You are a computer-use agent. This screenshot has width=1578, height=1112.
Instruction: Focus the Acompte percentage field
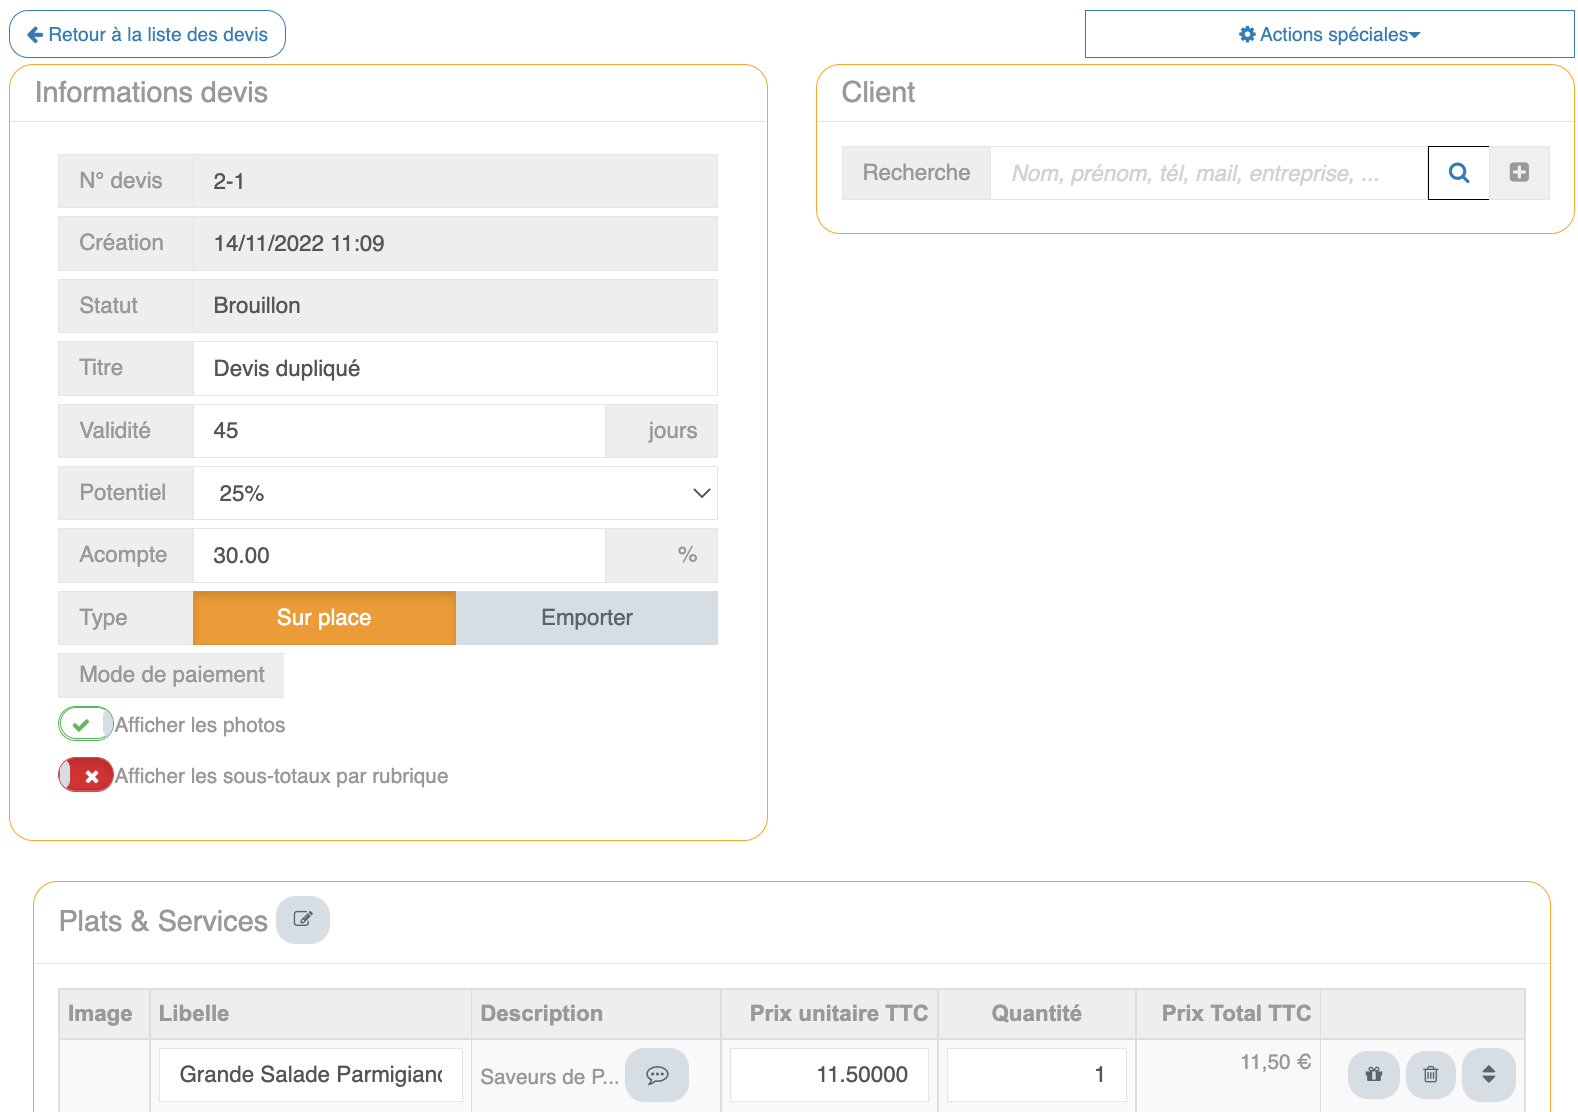[x=399, y=556]
